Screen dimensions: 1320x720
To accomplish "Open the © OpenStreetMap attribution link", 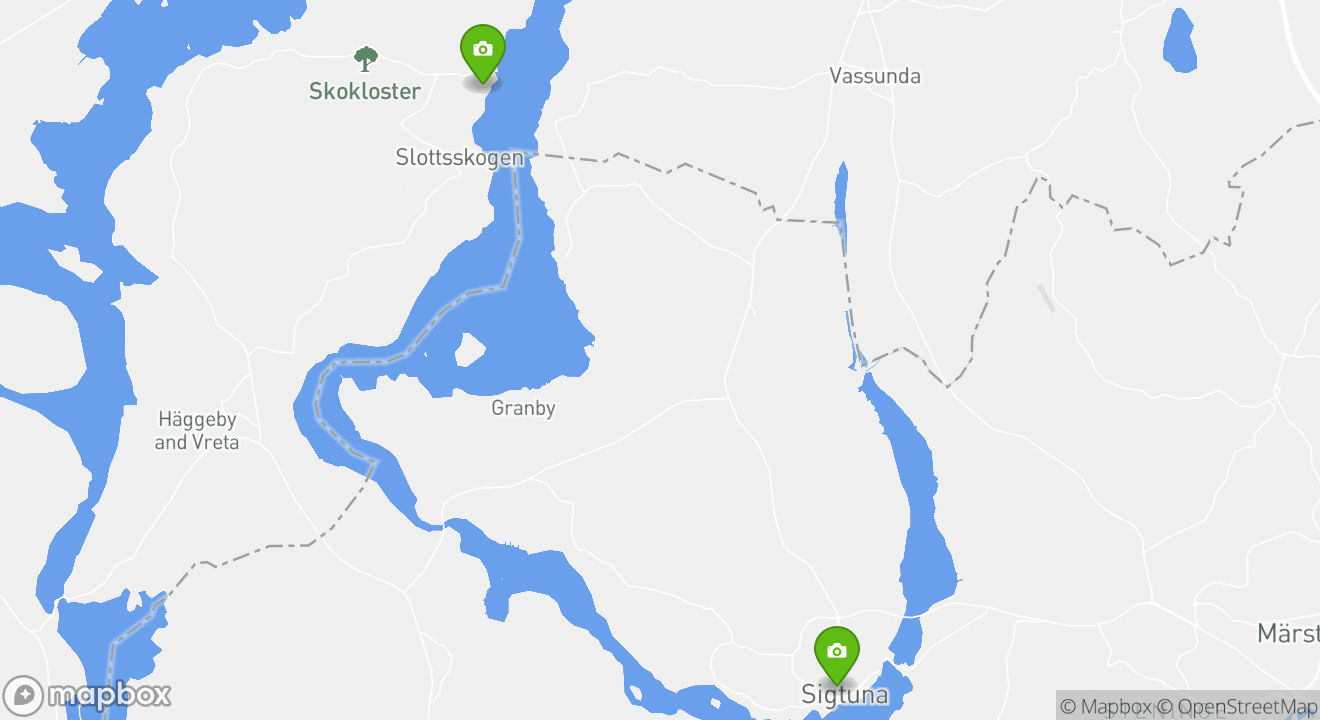I will pyautogui.click(x=1237, y=706).
